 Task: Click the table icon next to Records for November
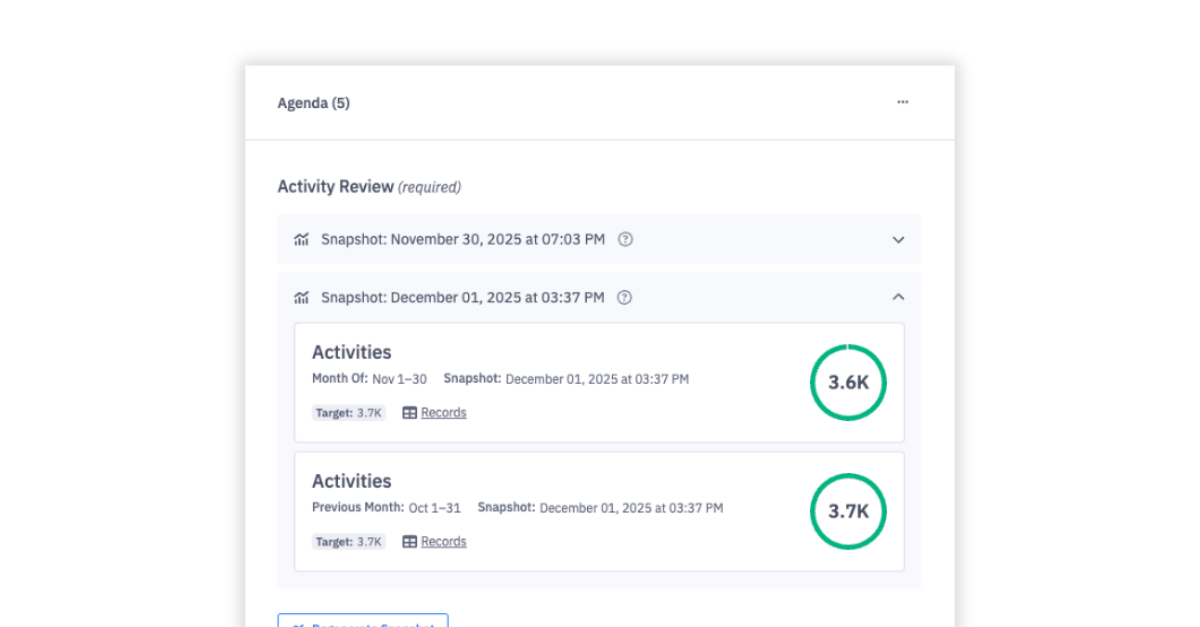tap(409, 412)
